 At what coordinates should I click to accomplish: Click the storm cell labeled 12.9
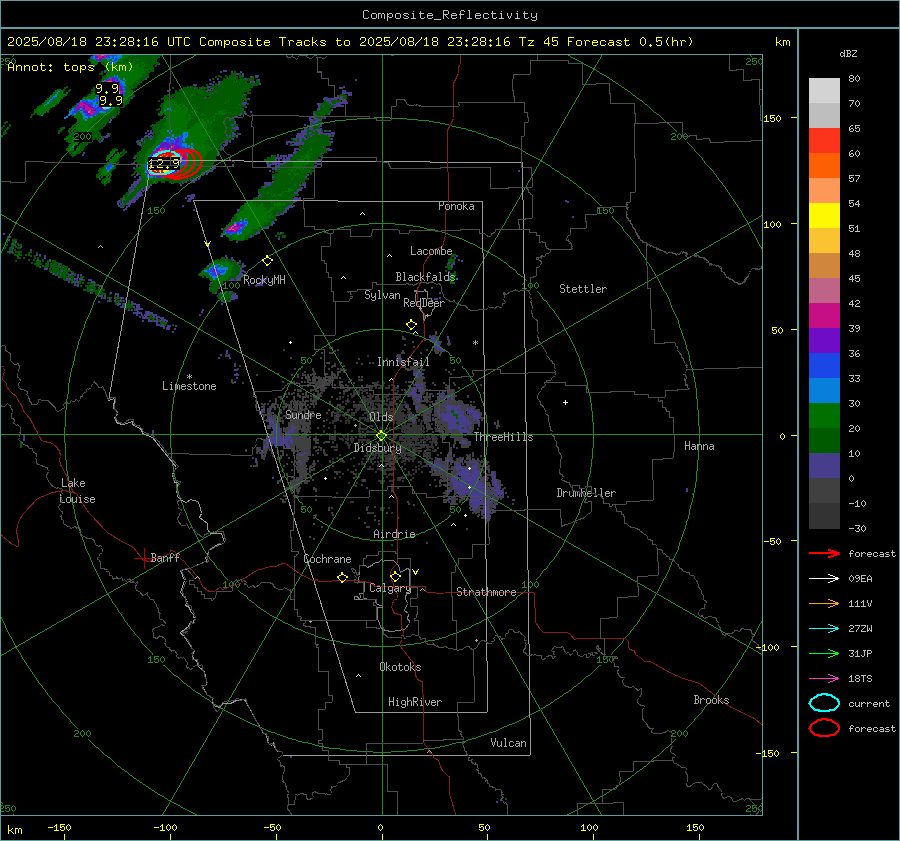point(164,164)
